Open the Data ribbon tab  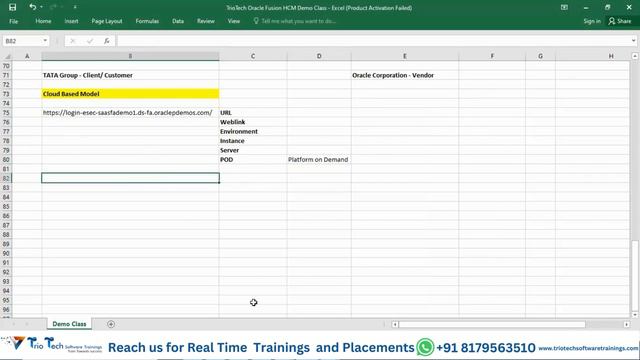point(178,21)
